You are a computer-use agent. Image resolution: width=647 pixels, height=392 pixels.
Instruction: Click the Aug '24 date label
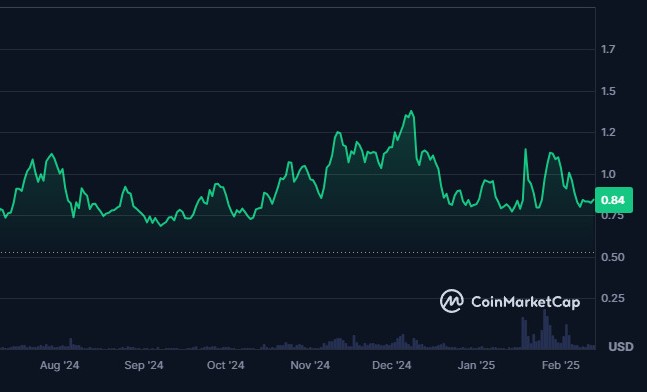click(59, 365)
